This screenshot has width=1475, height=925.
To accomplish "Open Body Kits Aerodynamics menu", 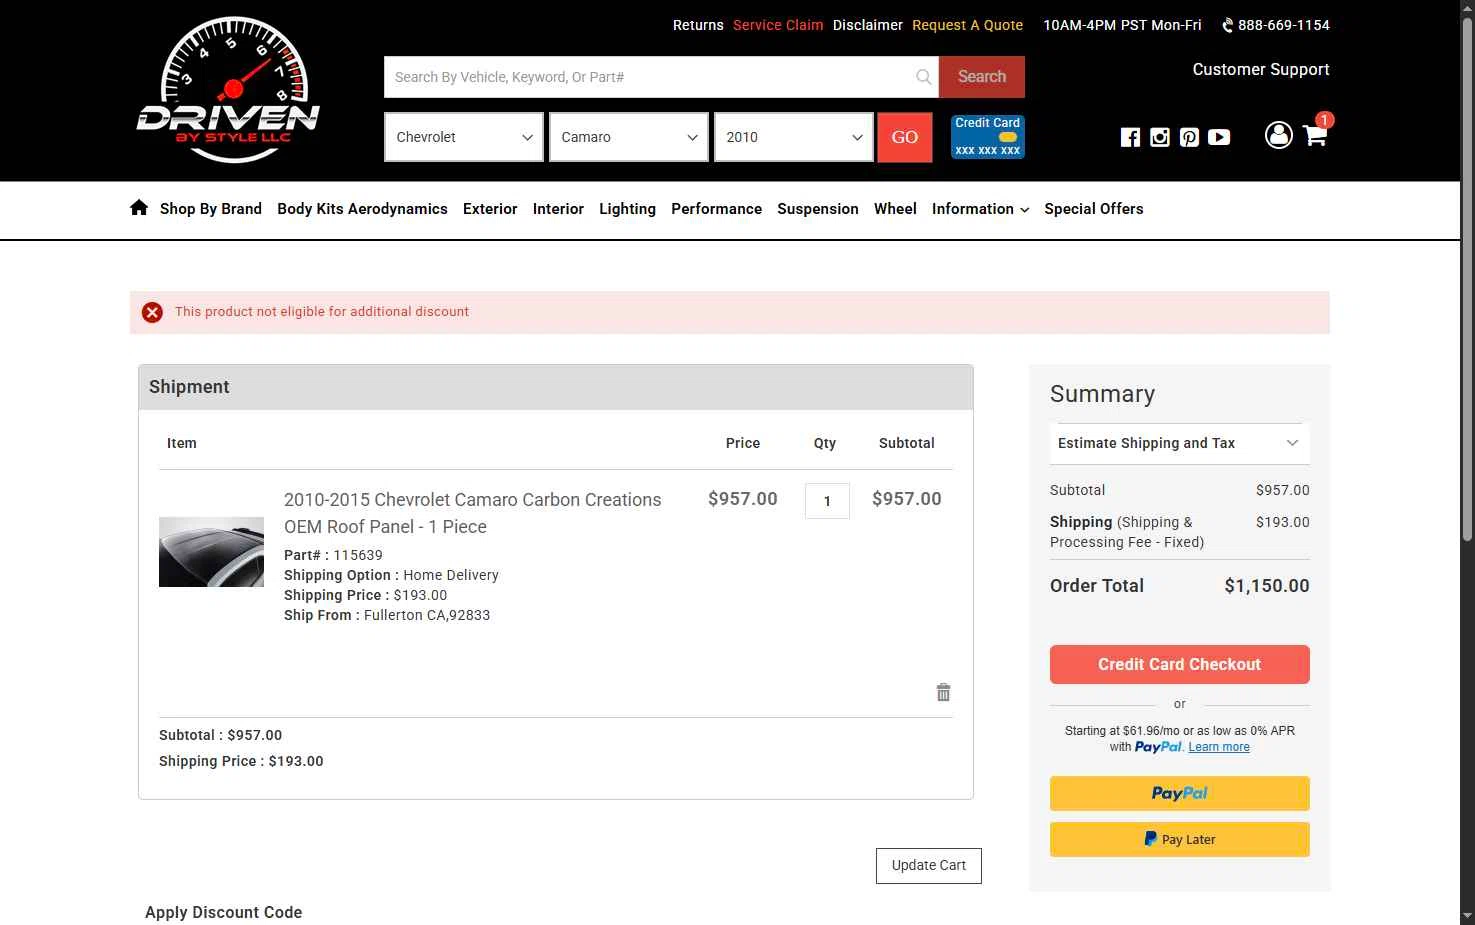I will 362,209.
